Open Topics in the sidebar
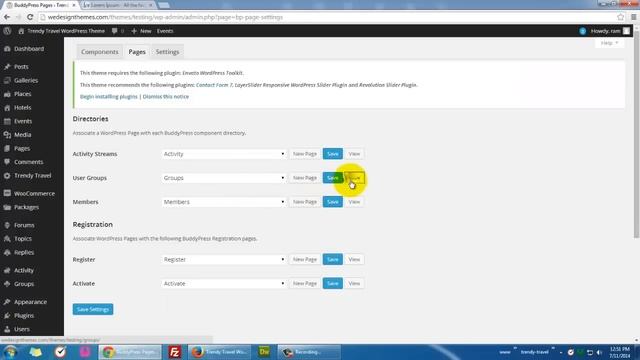Image resolution: width=640 pixels, height=360 pixels. point(23,239)
